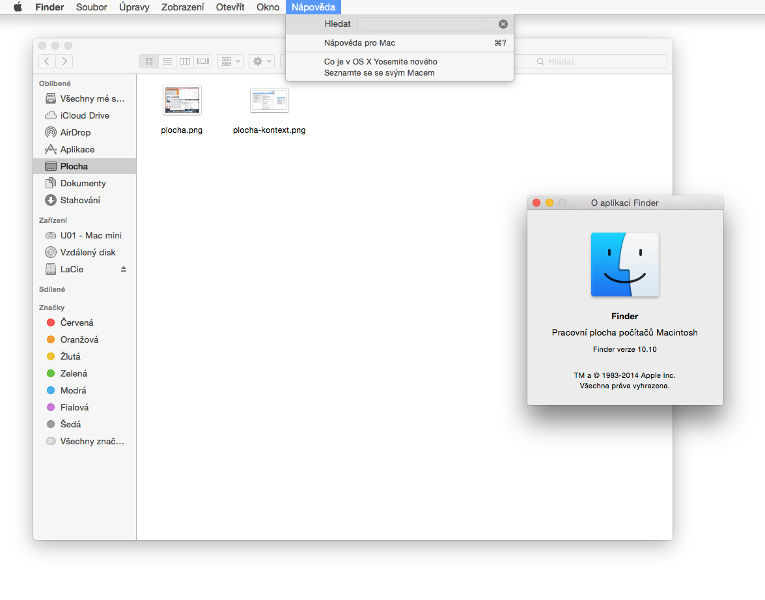The height and width of the screenshot is (600, 765).
Task: Select the Červená tag
Action: (x=84, y=322)
